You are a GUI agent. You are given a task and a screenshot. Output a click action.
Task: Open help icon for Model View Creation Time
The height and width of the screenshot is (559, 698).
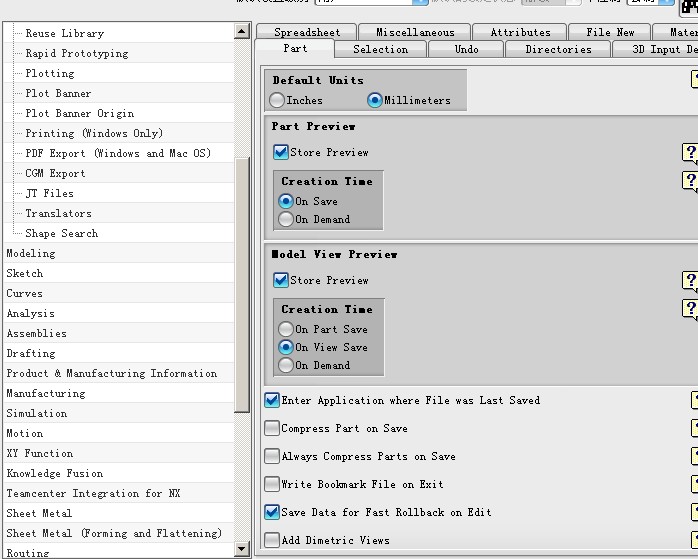coord(690,309)
